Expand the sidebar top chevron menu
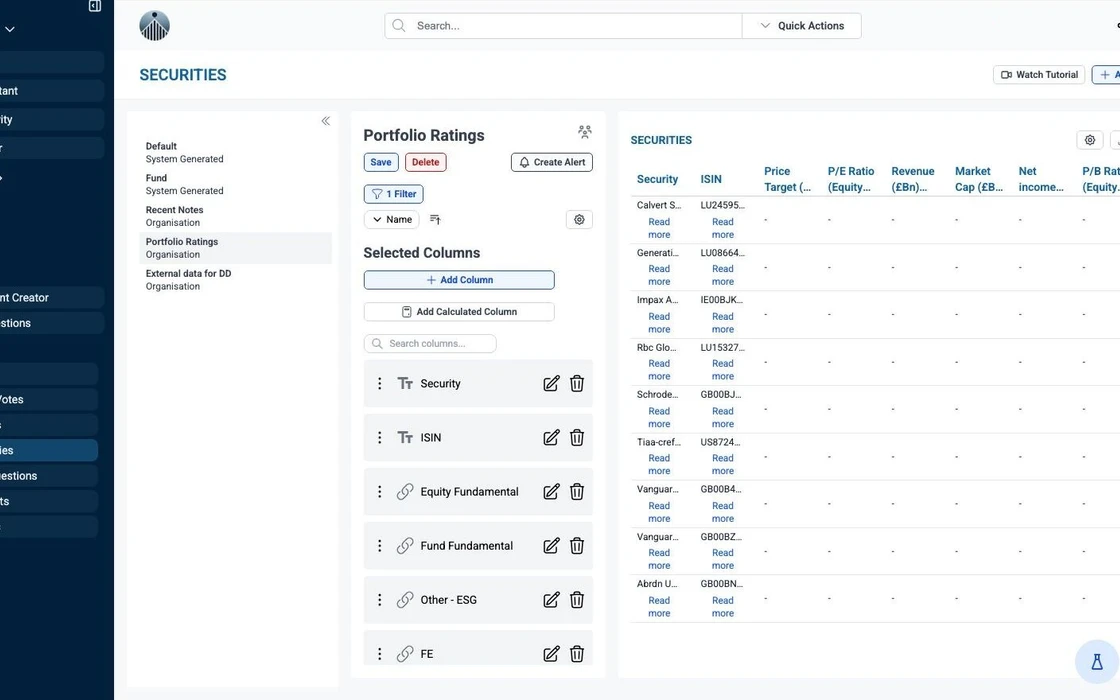Screen dimensions: 1120x700 (10, 29)
